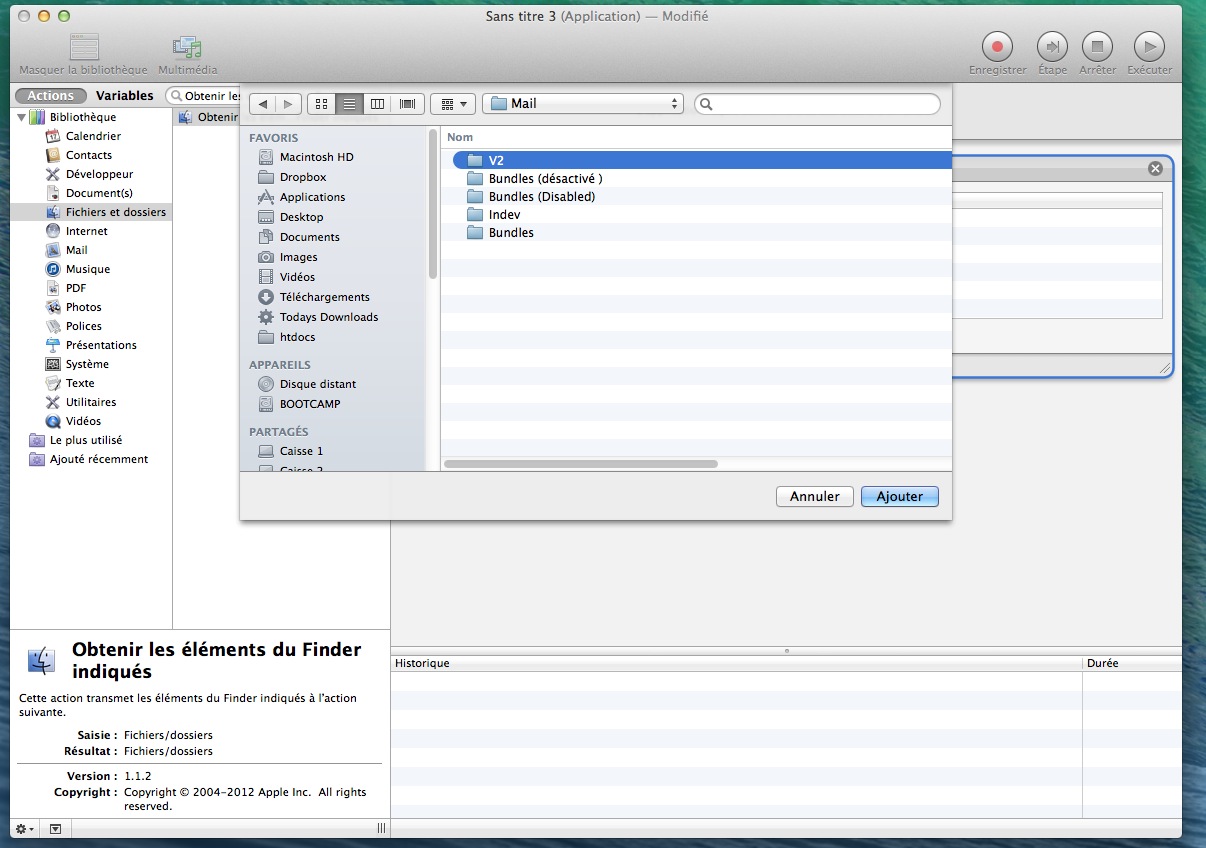Image resolution: width=1206 pixels, height=848 pixels.
Task: Switch to column view in file dialog
Action: pyautogui.click(x=377, y=104)
